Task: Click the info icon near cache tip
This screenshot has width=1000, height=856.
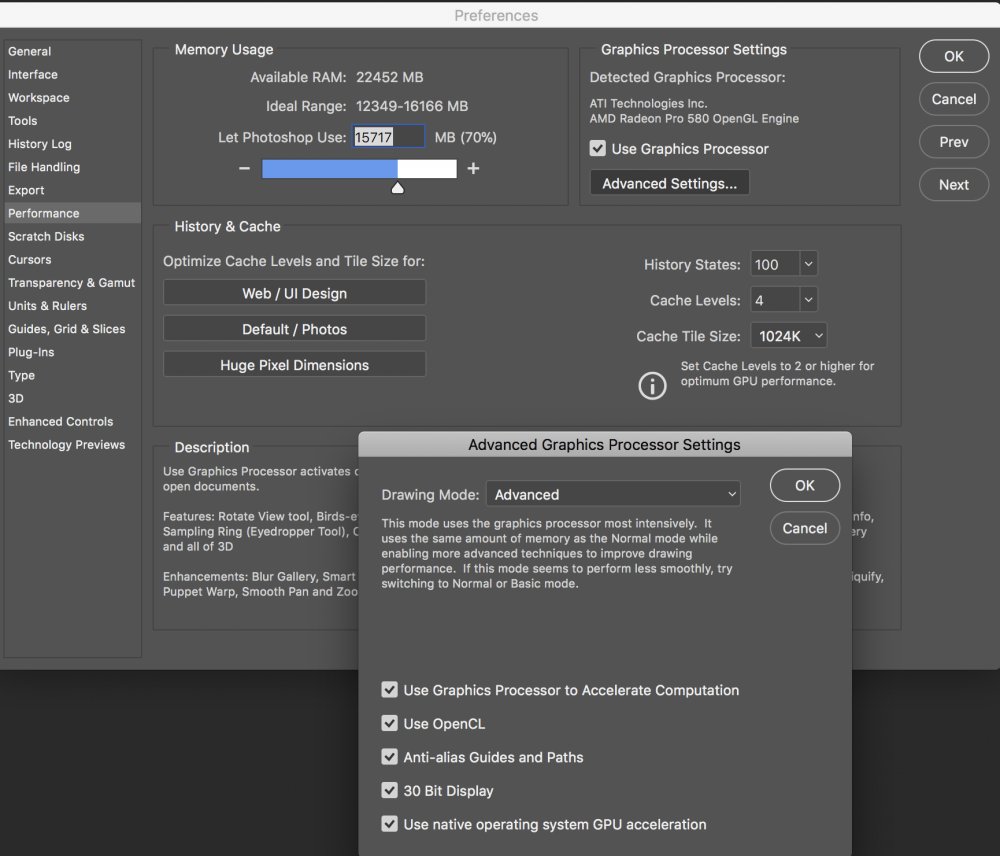Action: pos(652,386)
